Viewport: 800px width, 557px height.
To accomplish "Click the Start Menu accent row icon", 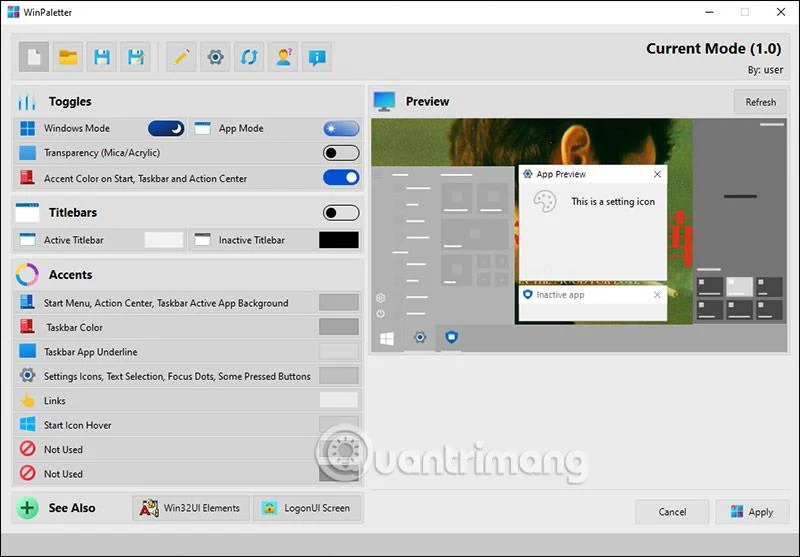I will click(27, 302).
